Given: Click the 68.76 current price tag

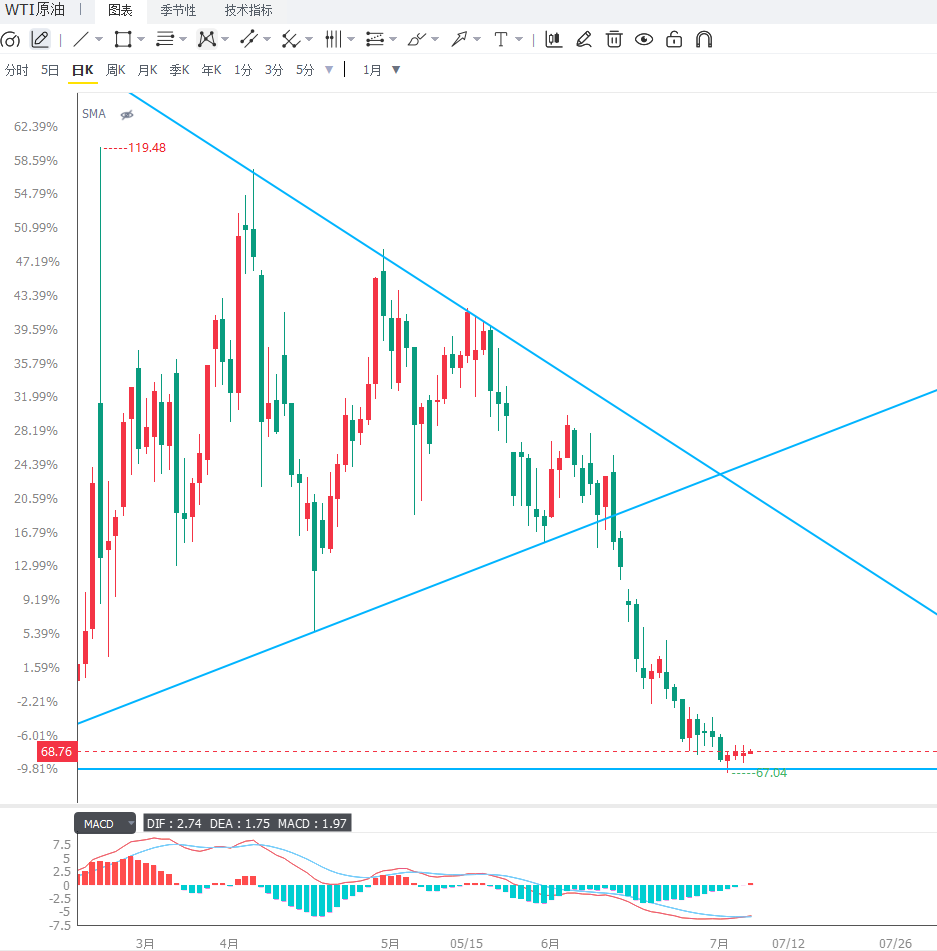Looking at the screenshot, I should 56,751.
